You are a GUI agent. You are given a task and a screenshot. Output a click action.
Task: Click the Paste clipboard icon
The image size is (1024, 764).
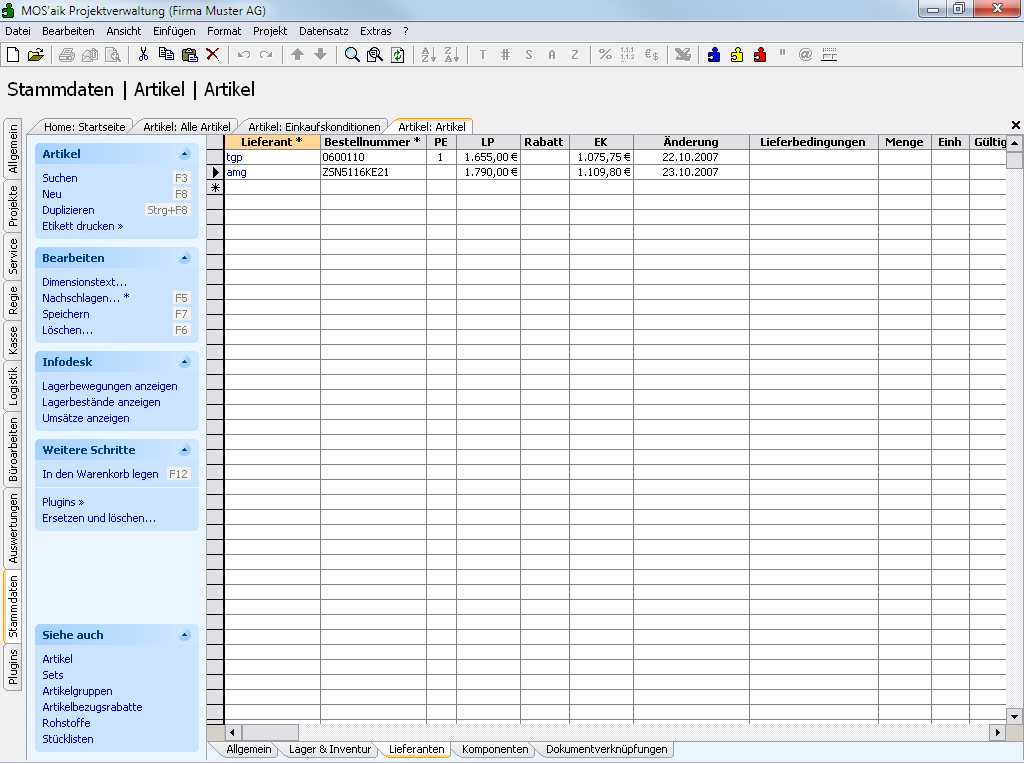pos(189,55)
